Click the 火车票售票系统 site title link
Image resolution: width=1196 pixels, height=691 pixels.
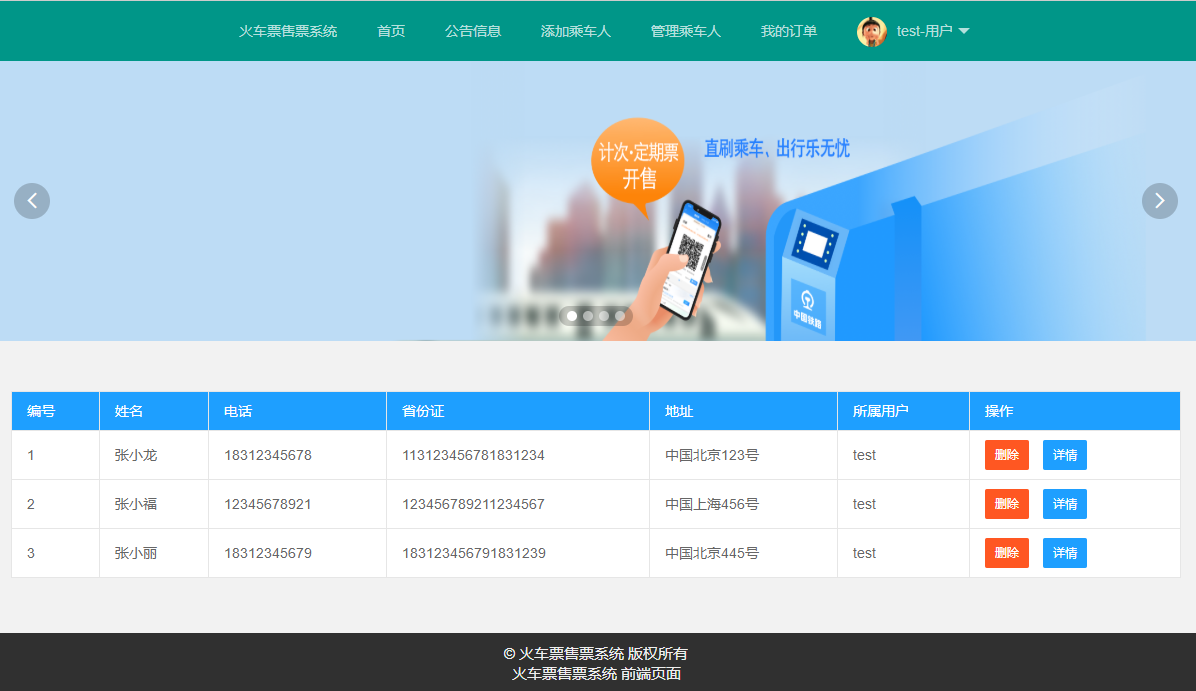point(287,31)
